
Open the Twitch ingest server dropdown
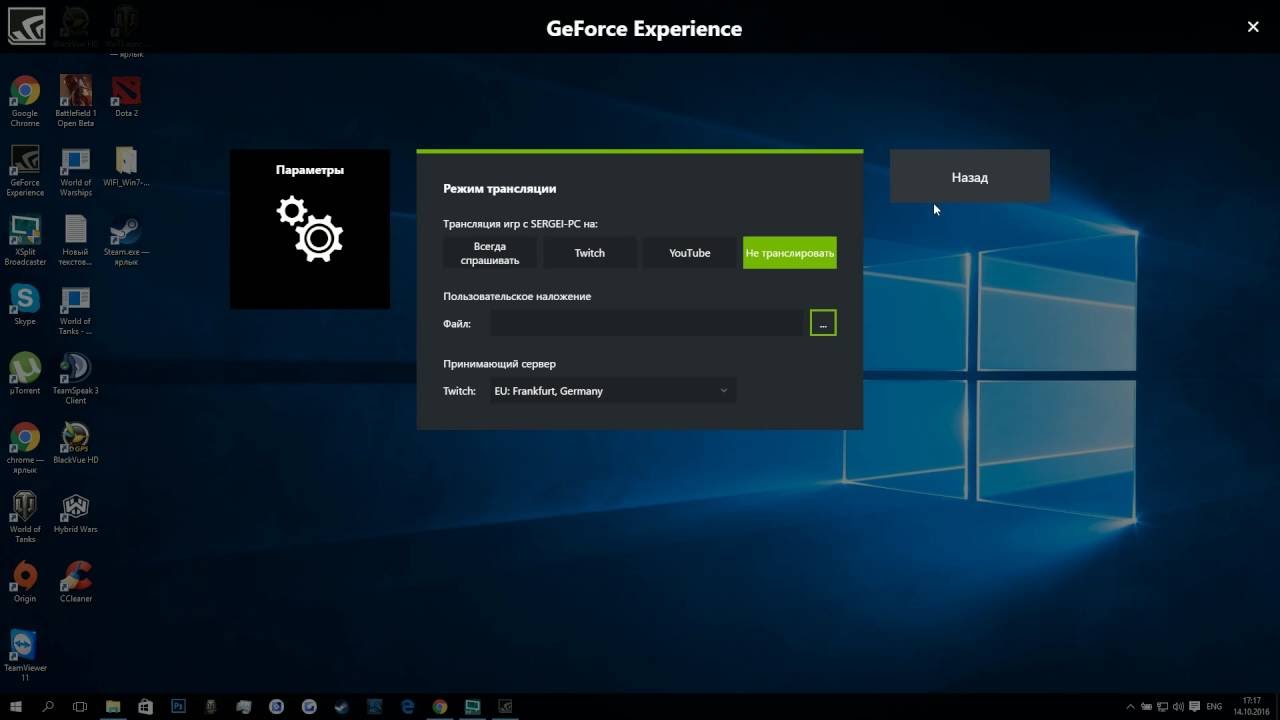point(611,391)
